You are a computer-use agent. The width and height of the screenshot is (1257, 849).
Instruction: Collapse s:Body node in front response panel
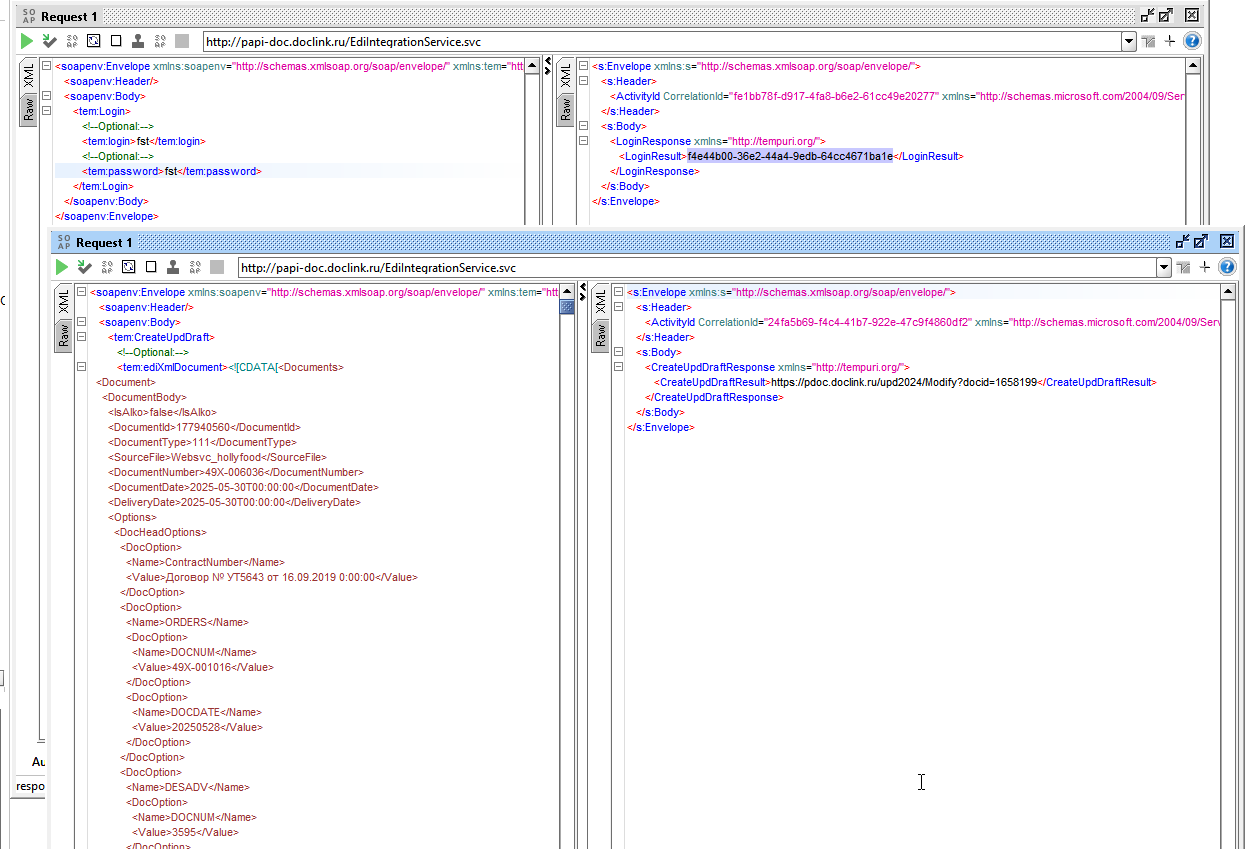tap(618, 352)
